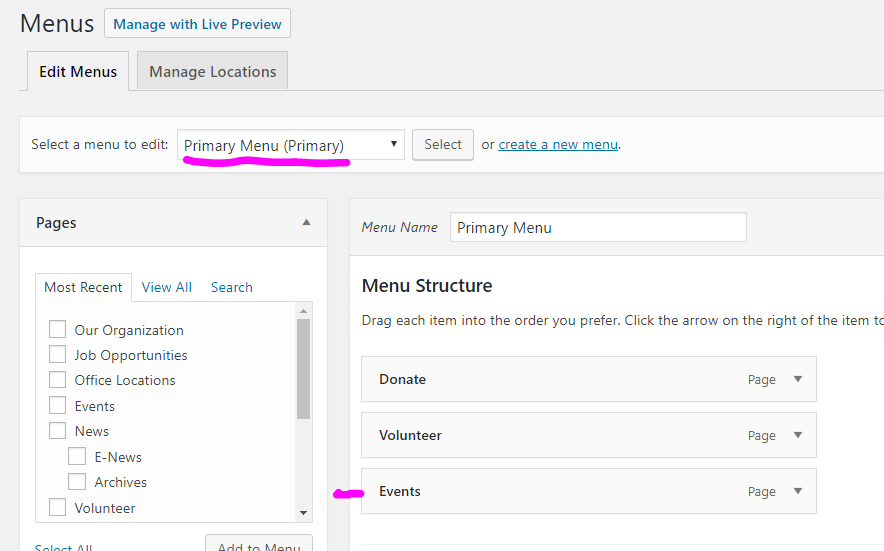Viewport: 884px width, 551px height.
Task: Open the Primary Menu selection dropdown
Action: [291, 145]
